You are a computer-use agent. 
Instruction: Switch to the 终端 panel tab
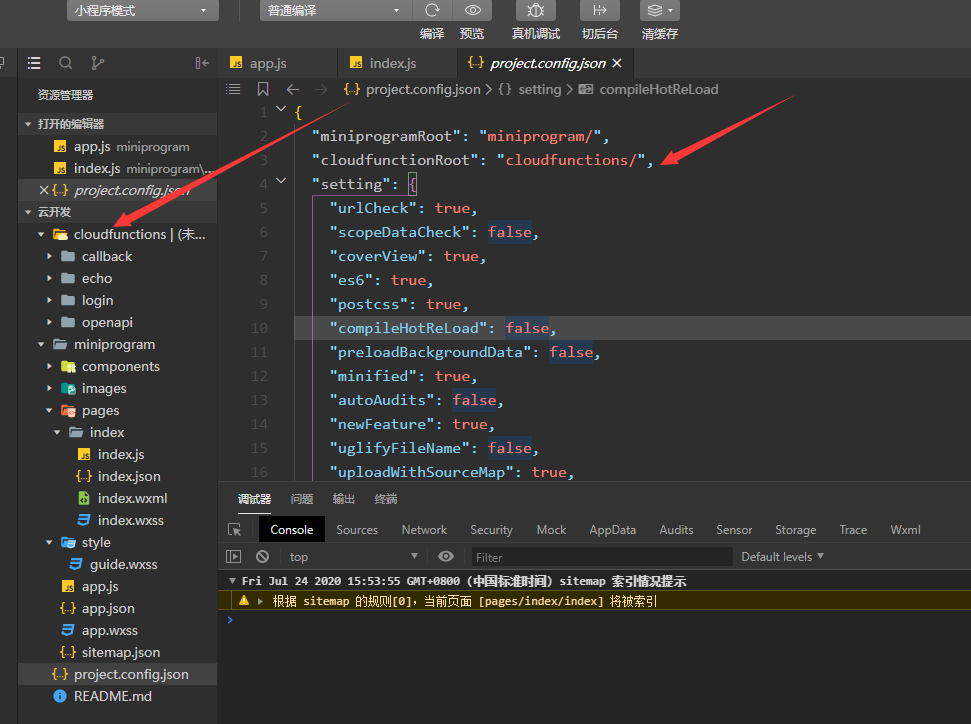(386, 499)
